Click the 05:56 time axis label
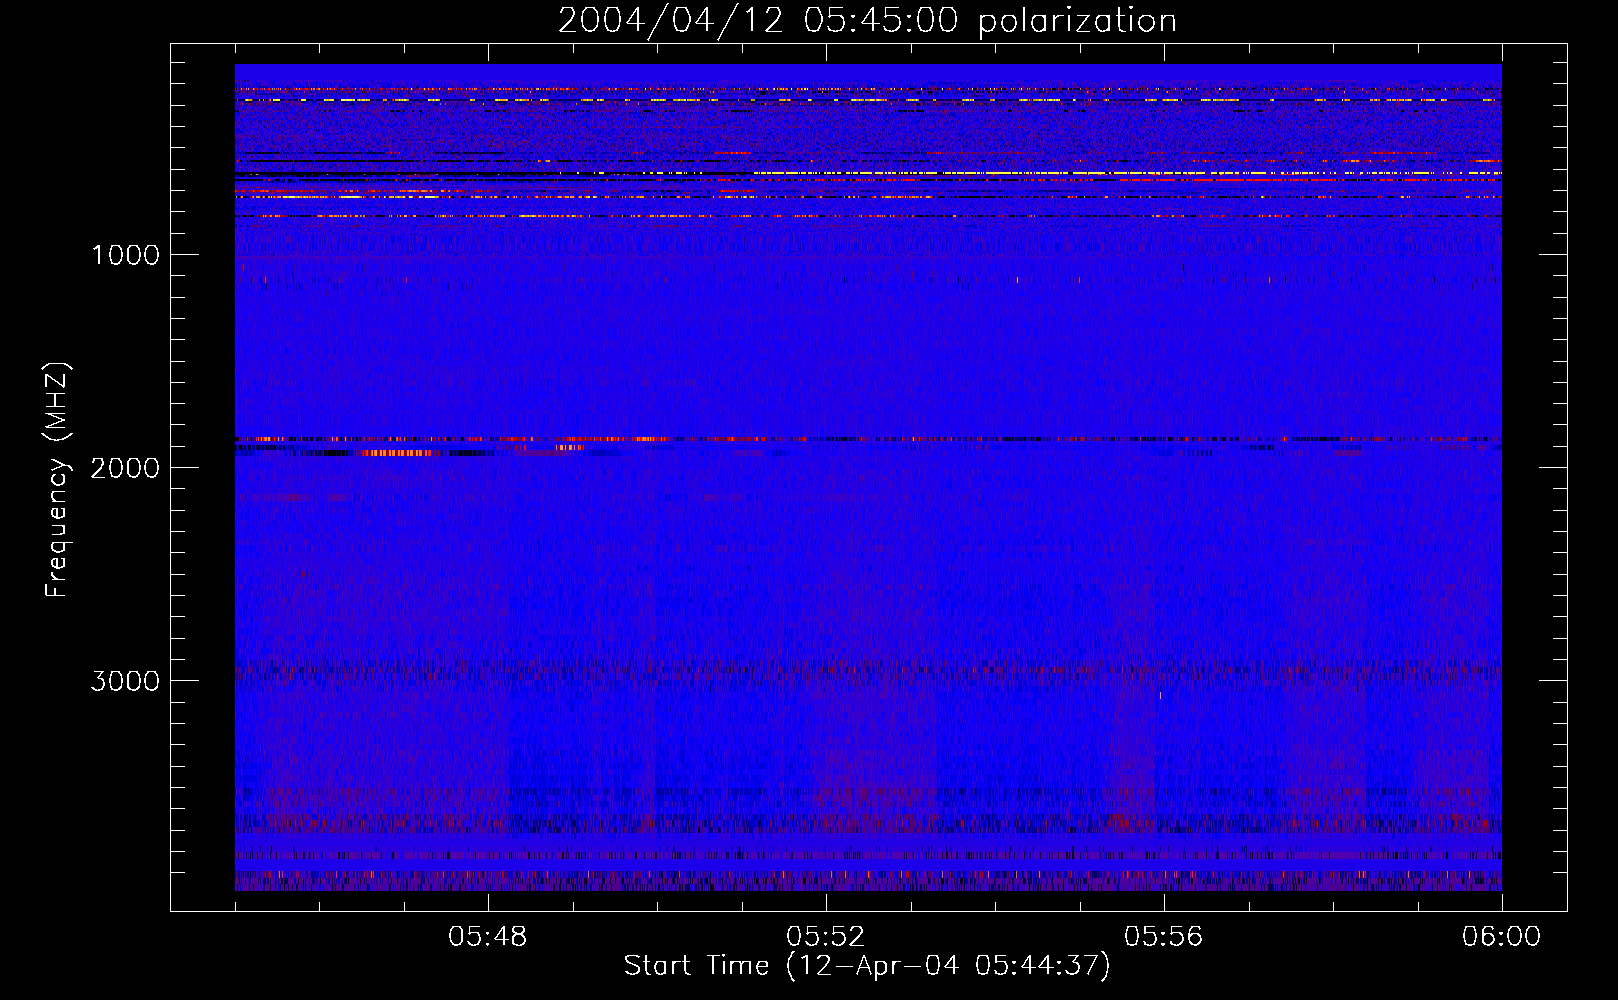Screen dimensions: 1618x1000 [x=1164, y=937]
